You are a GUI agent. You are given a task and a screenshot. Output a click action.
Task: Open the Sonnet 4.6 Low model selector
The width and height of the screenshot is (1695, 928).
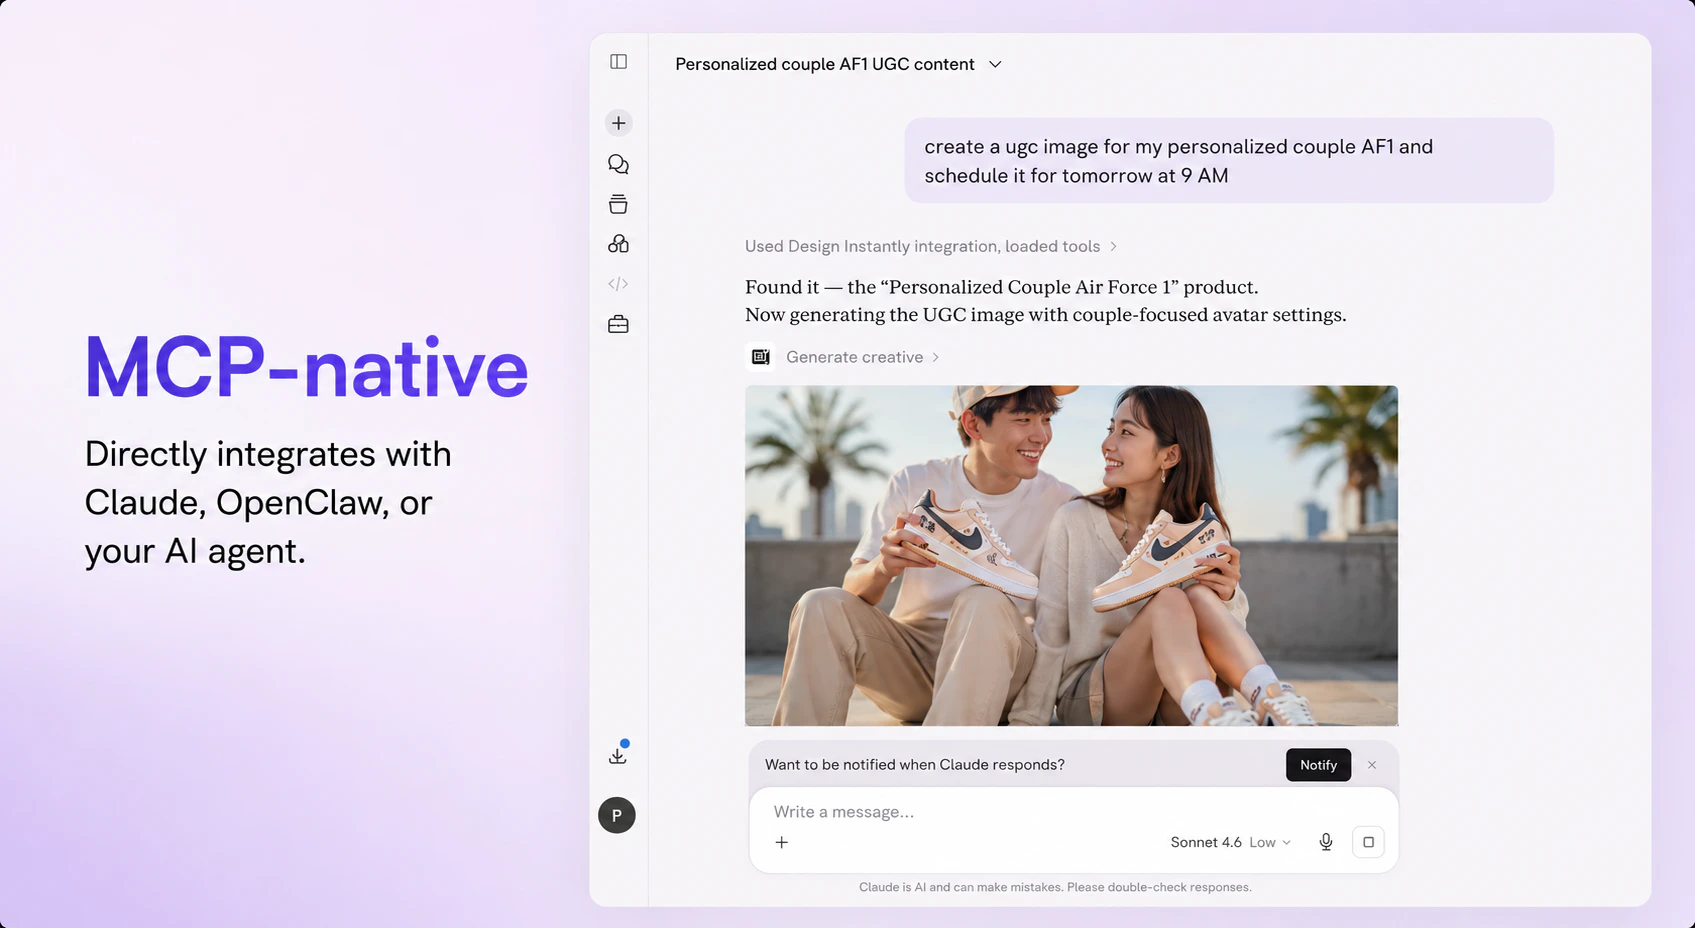[1230, 842]
